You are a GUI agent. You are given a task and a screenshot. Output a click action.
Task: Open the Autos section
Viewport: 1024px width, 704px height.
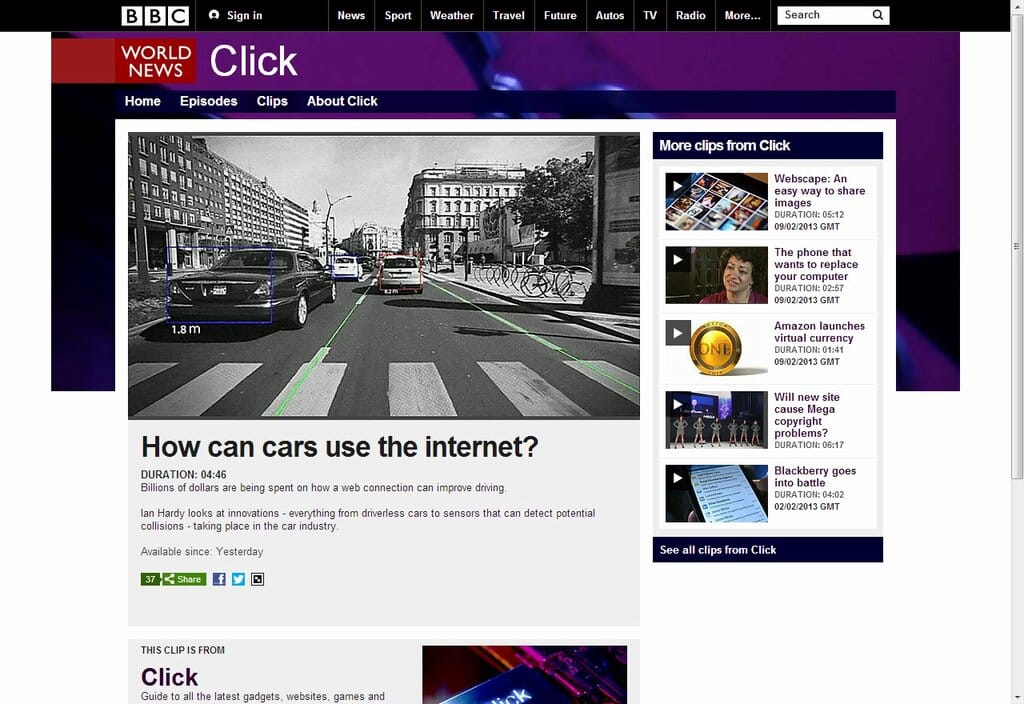point(609,16)
